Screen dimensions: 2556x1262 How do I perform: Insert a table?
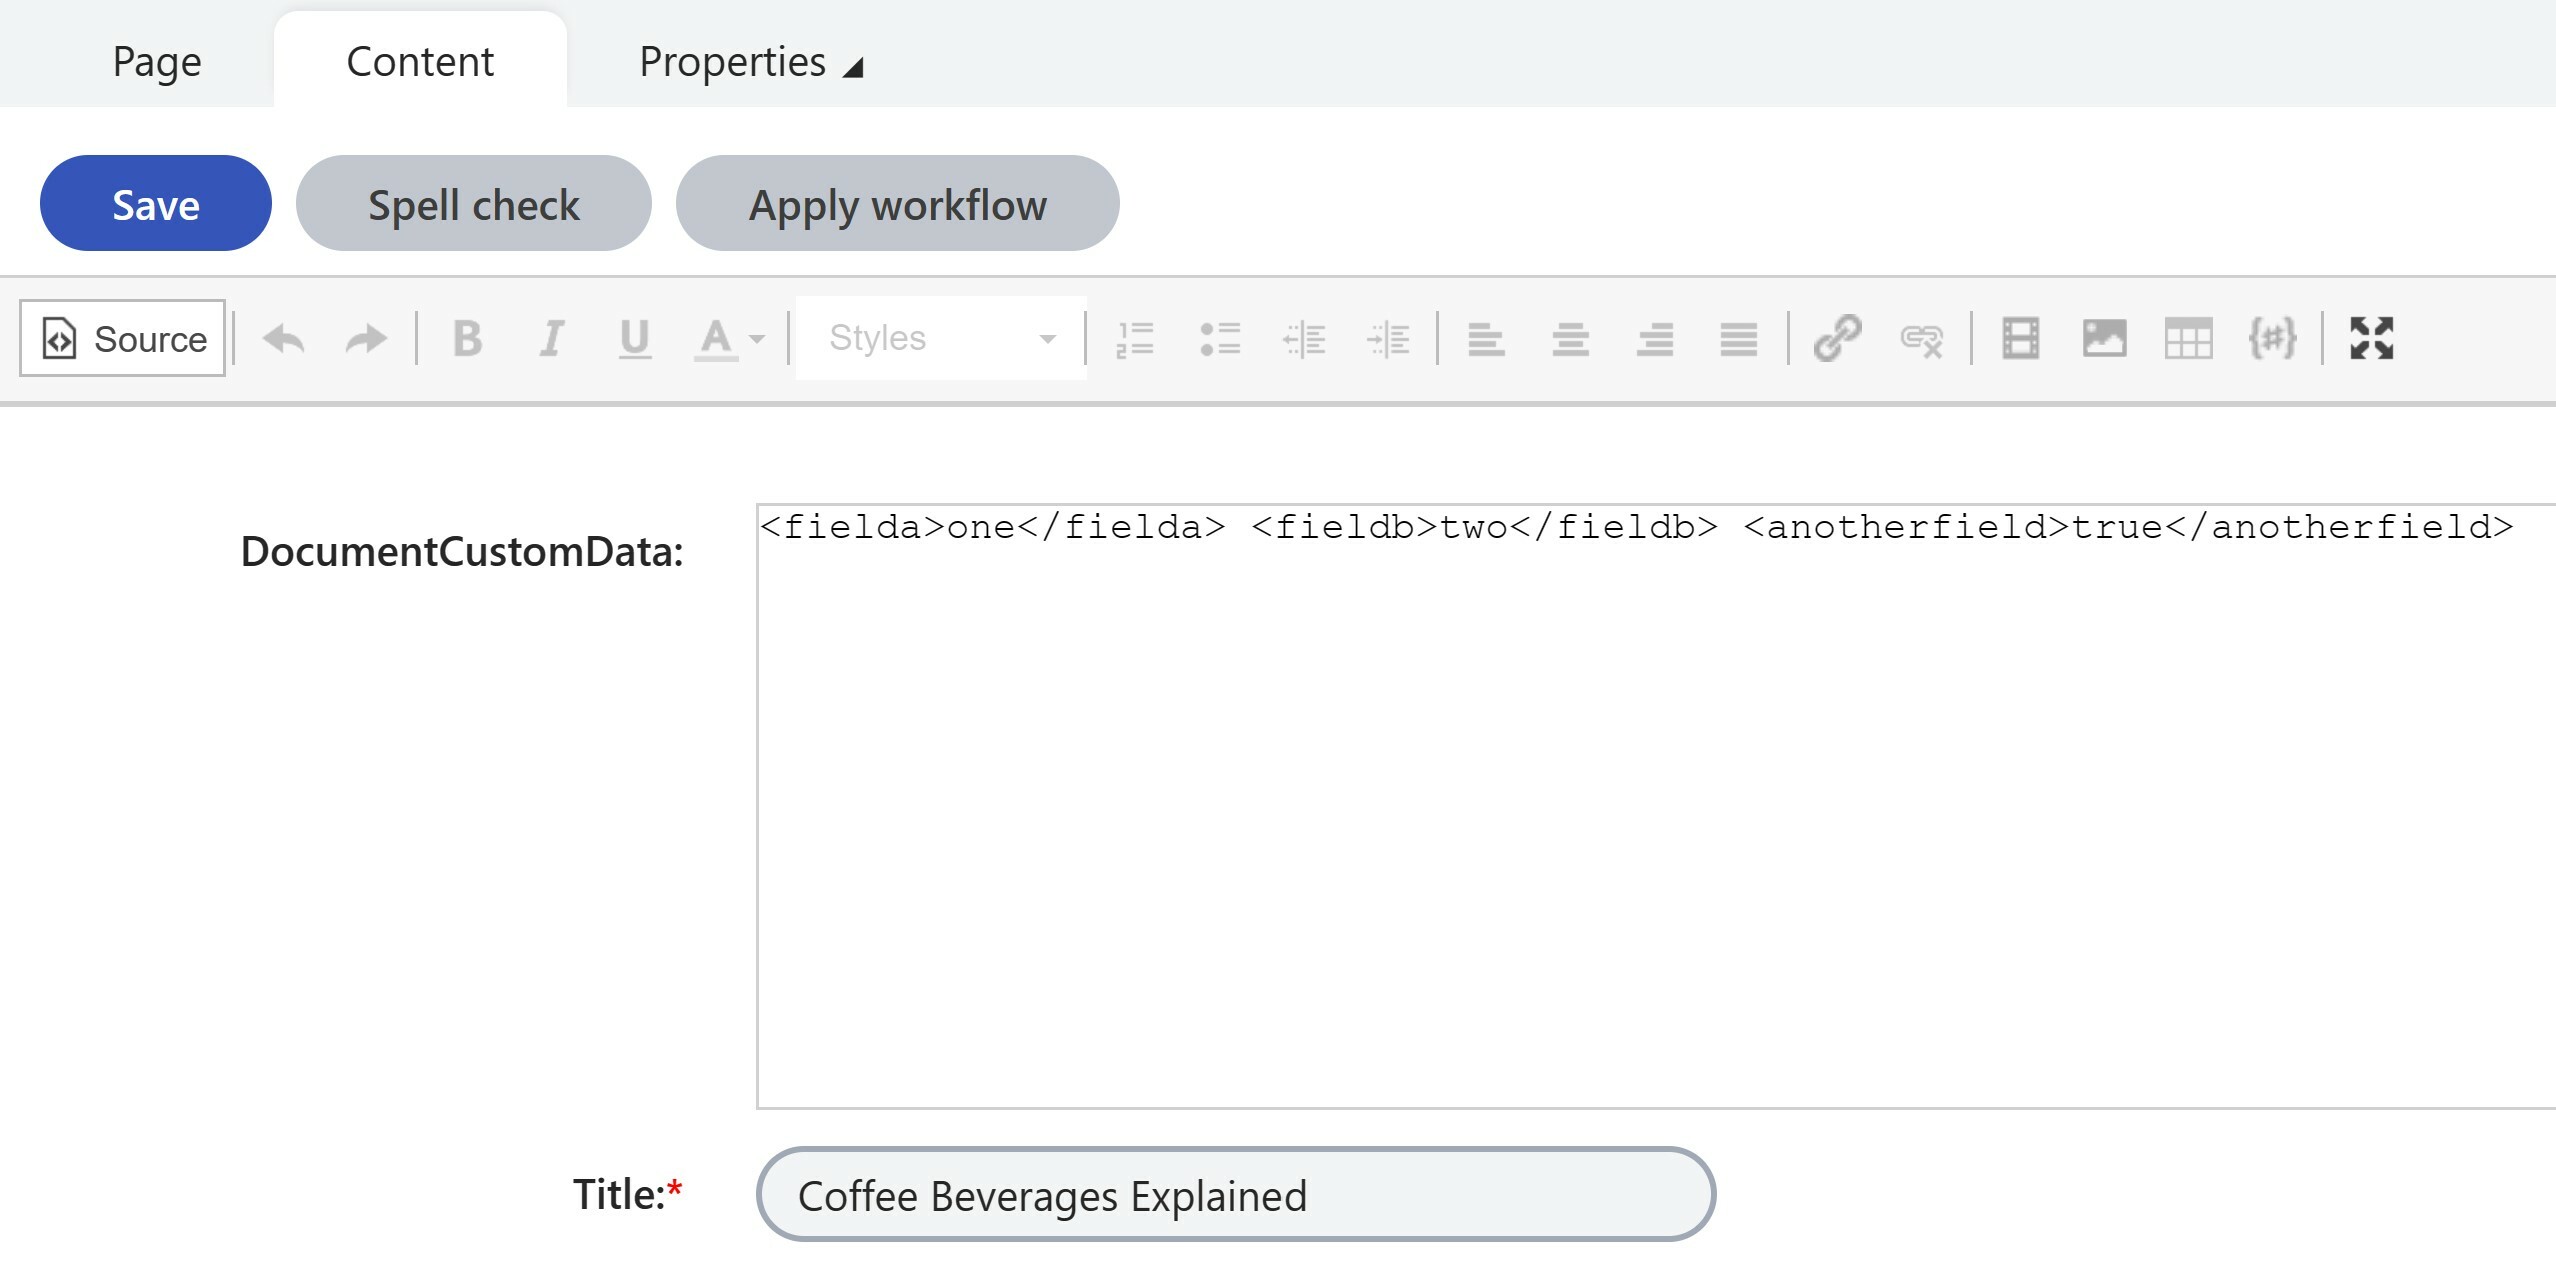pyautogui.click(x=2188, y=338)
